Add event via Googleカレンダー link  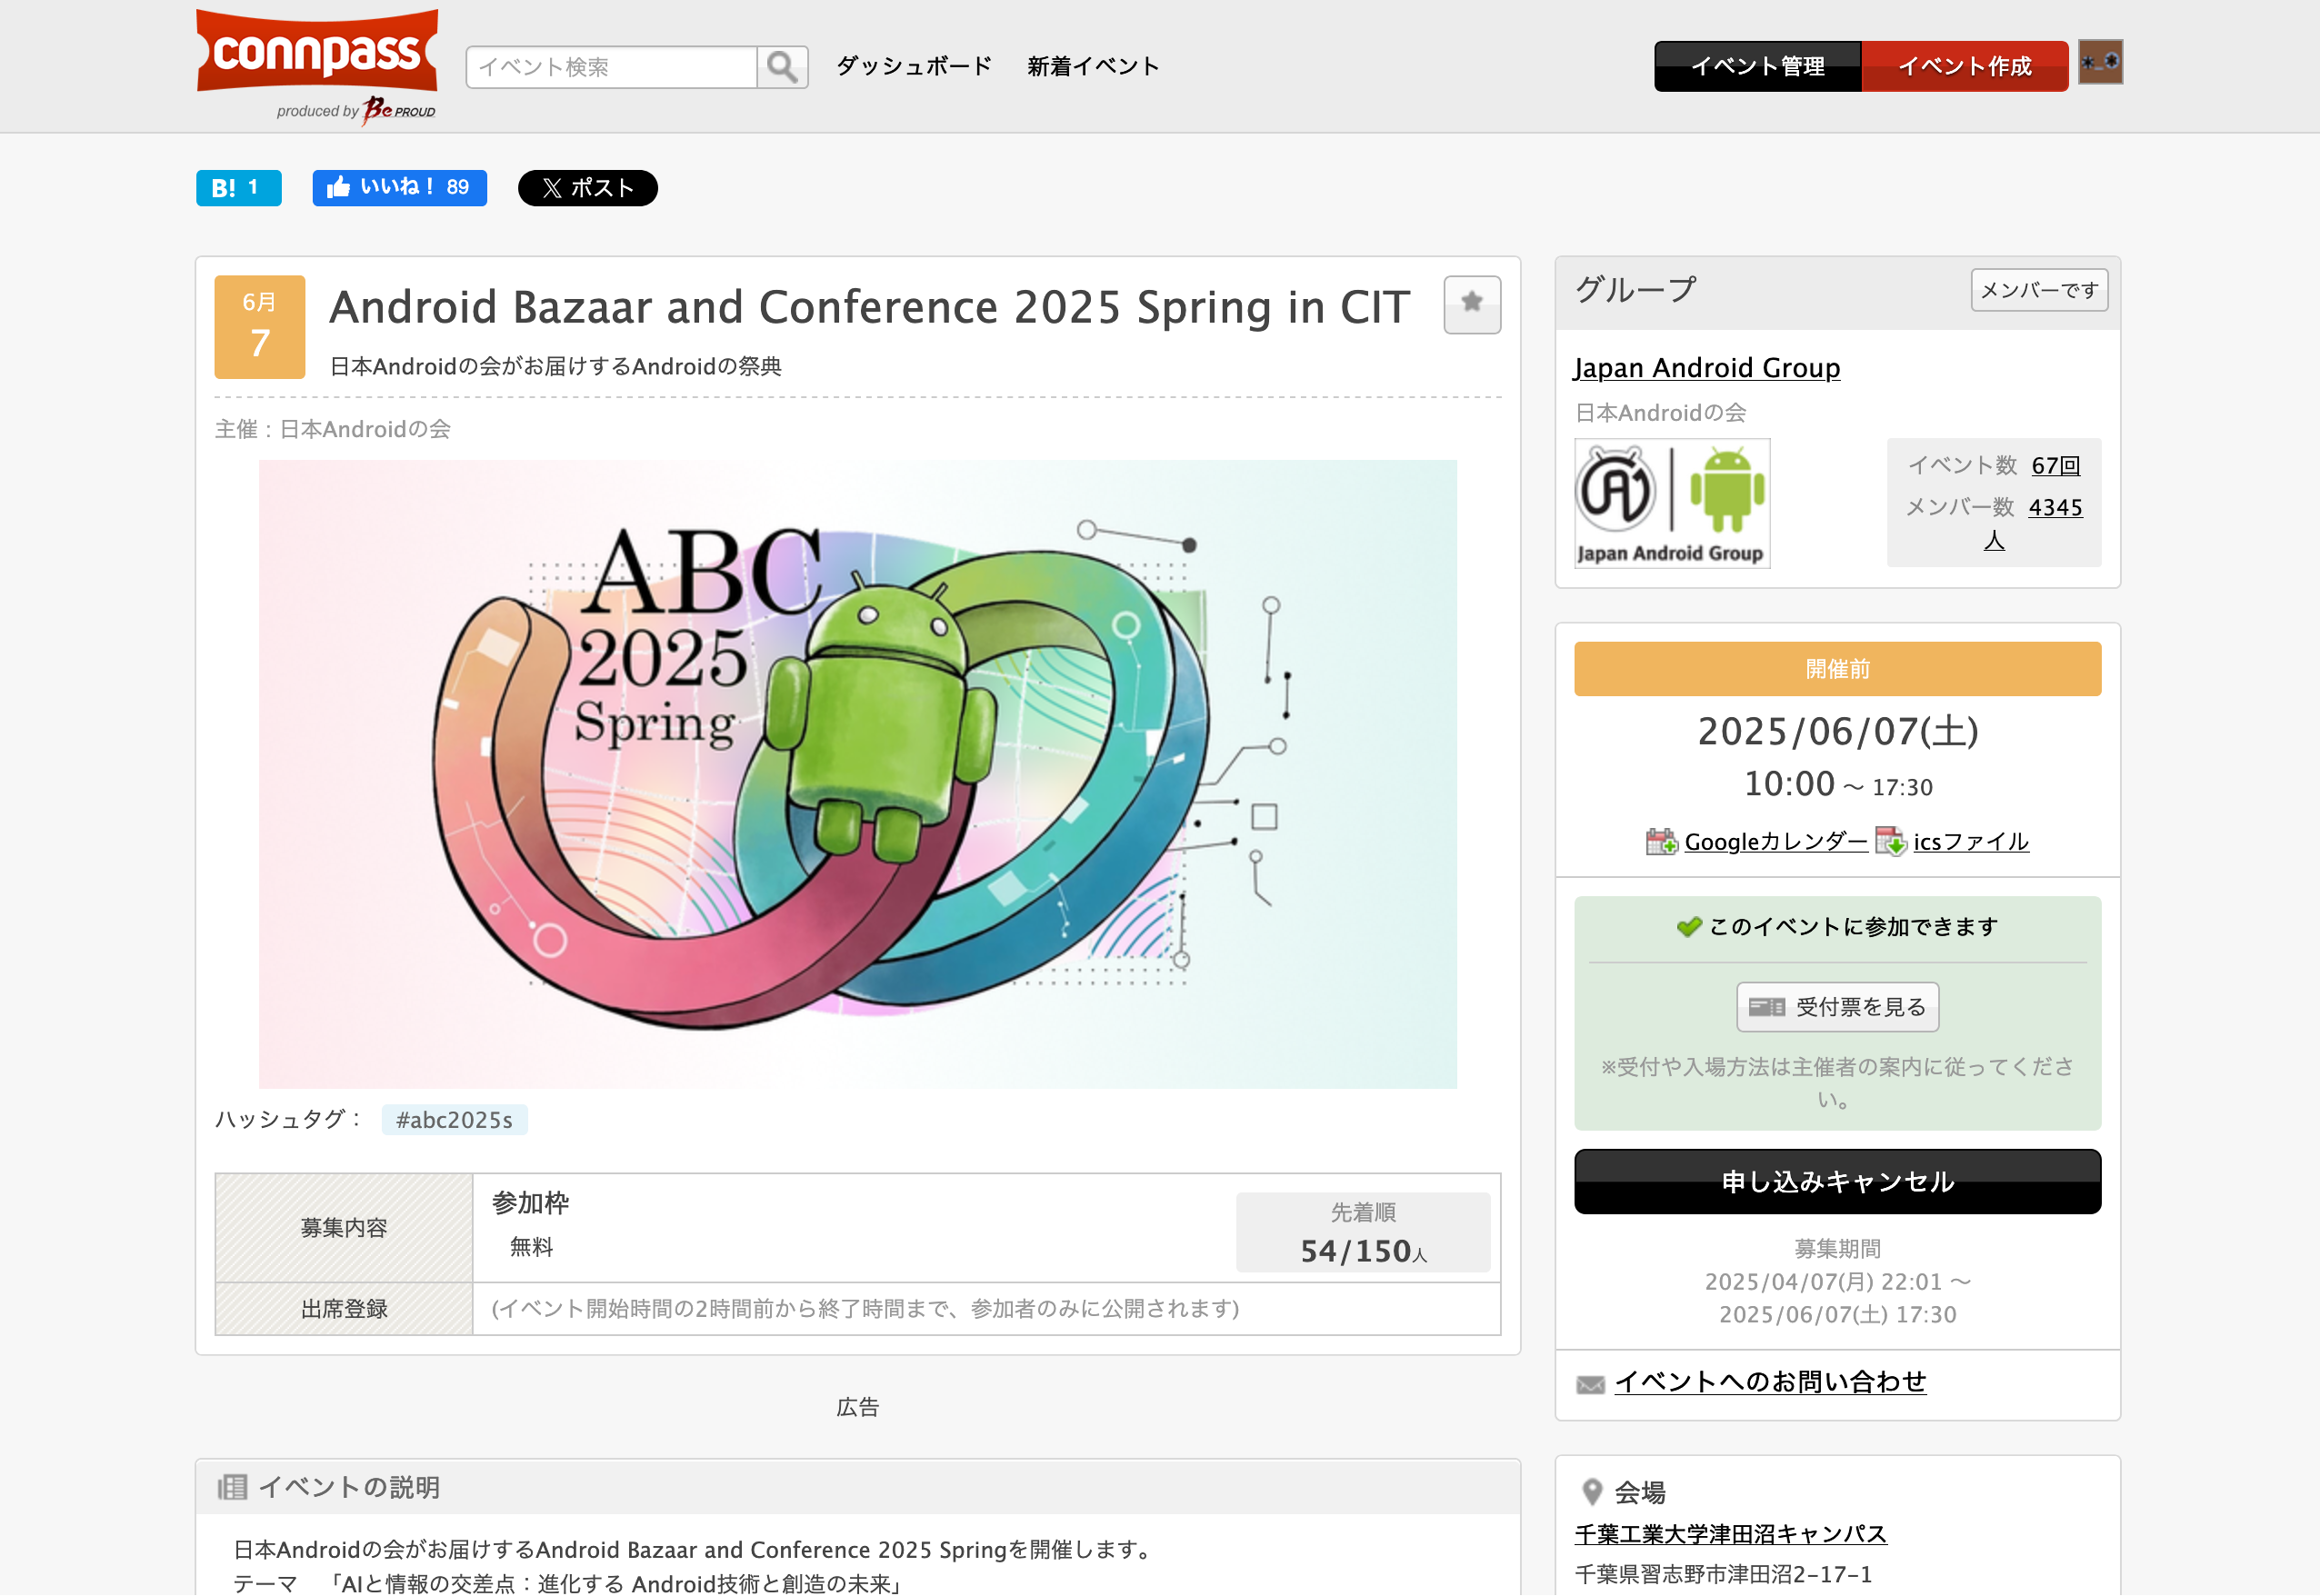[1776, 842]
